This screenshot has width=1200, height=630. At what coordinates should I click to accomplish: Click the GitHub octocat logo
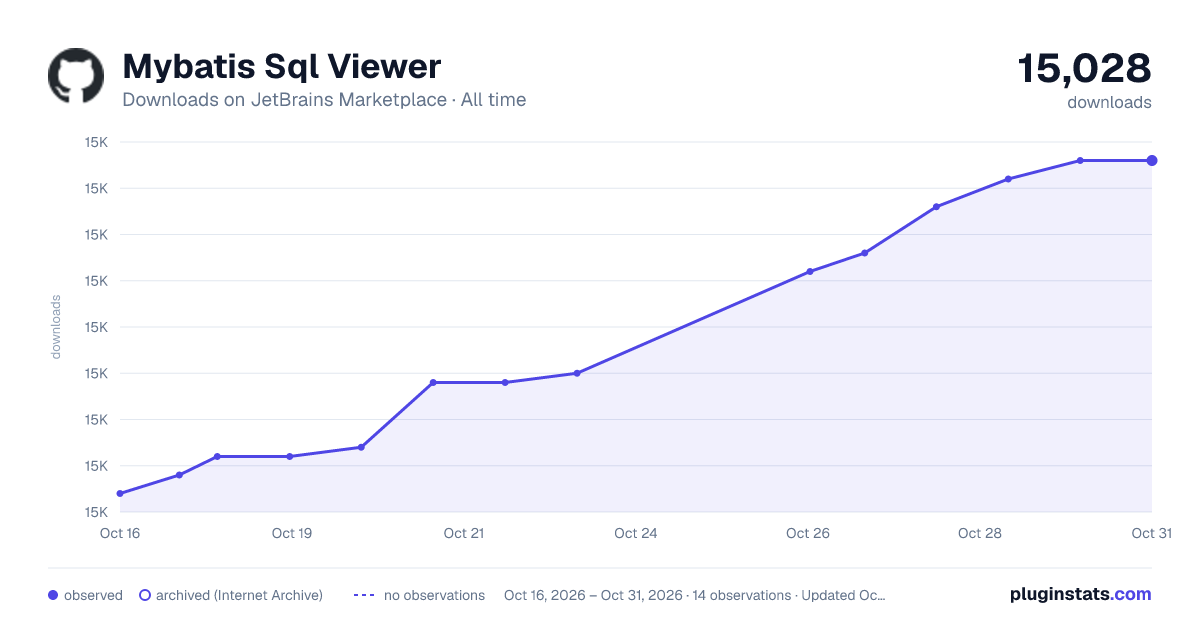coord(76,75)
